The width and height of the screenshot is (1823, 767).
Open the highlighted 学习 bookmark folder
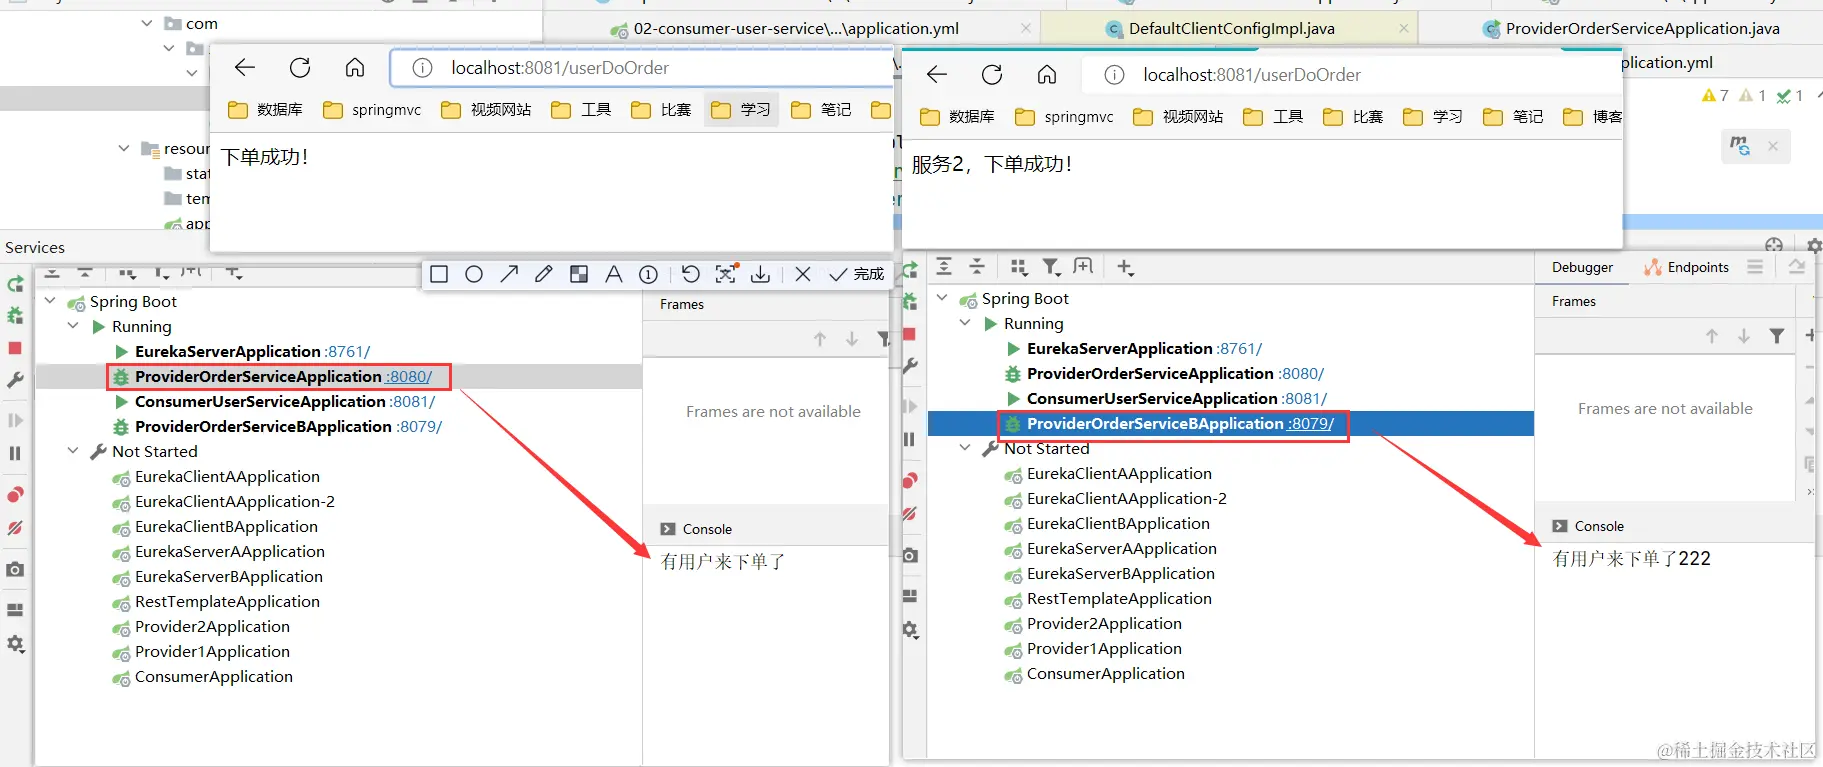coord(741,110)
